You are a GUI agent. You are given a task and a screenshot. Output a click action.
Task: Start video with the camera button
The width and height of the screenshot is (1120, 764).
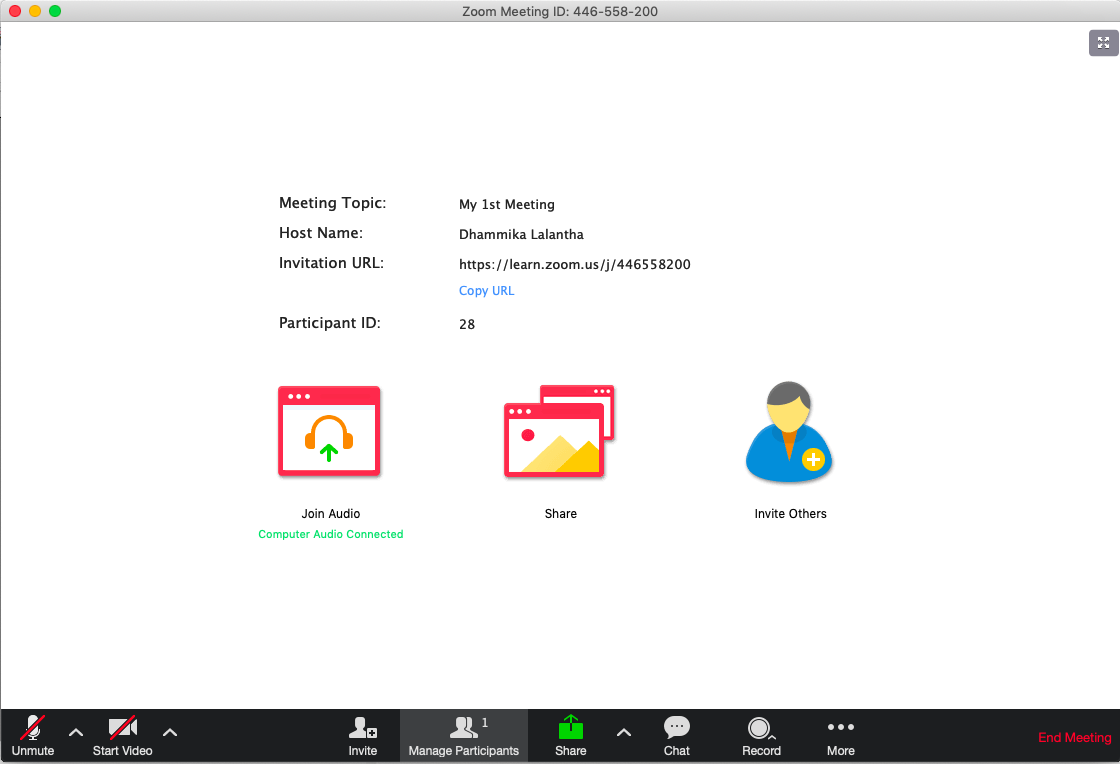pyautogui.click(x=122, y=736)
